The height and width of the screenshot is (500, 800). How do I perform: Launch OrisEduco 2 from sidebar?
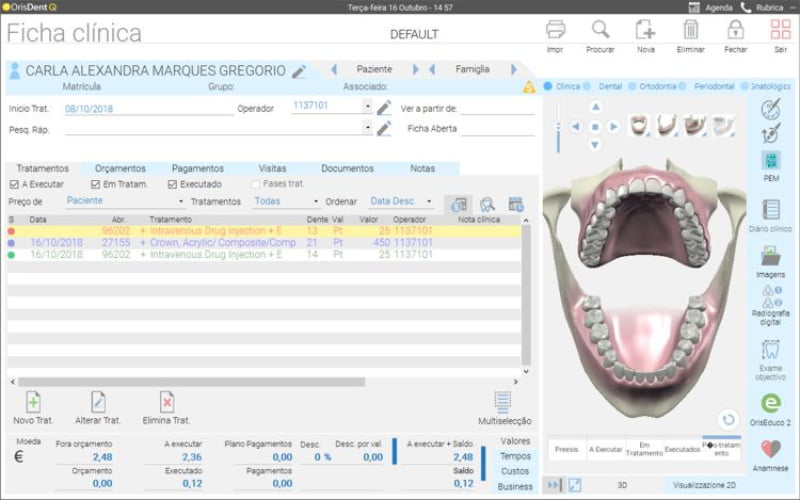770,403
